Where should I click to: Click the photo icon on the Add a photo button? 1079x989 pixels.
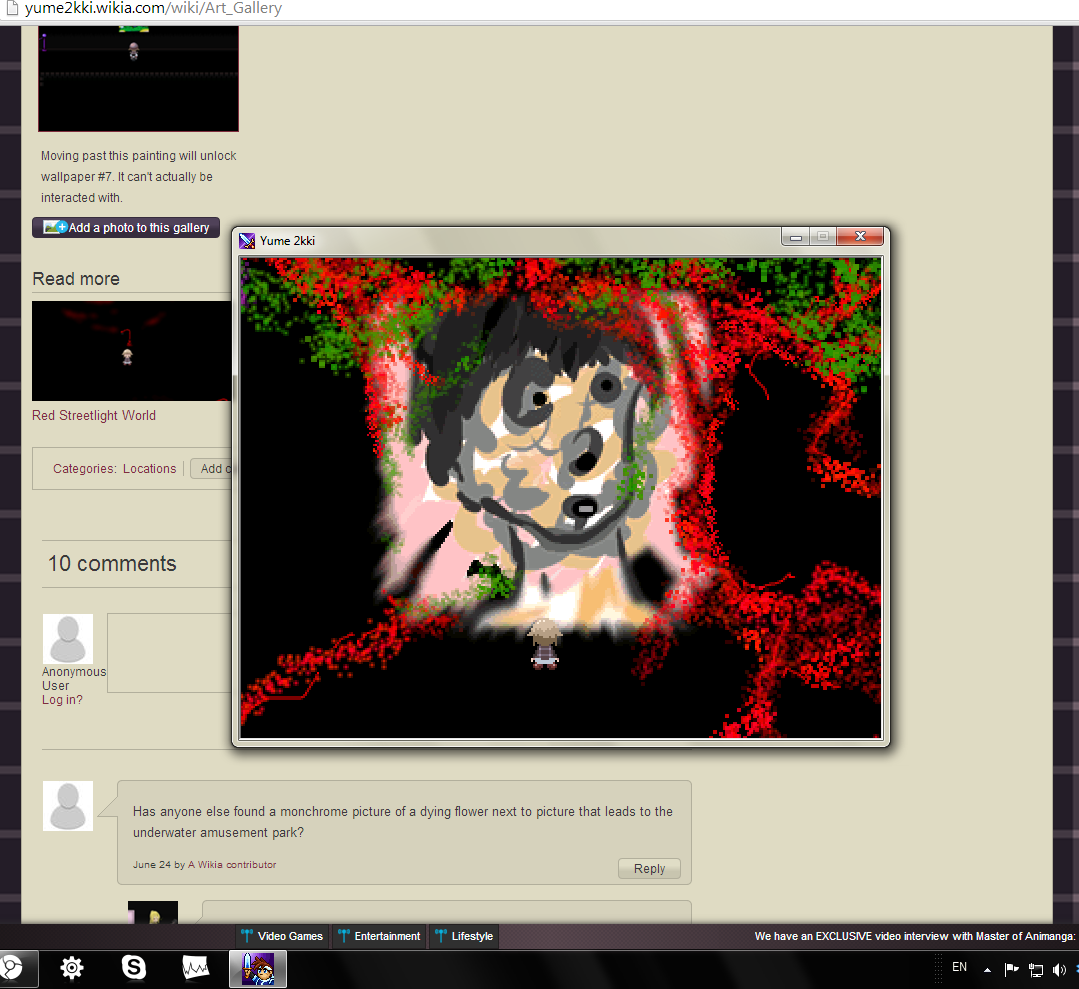[55, 227]
